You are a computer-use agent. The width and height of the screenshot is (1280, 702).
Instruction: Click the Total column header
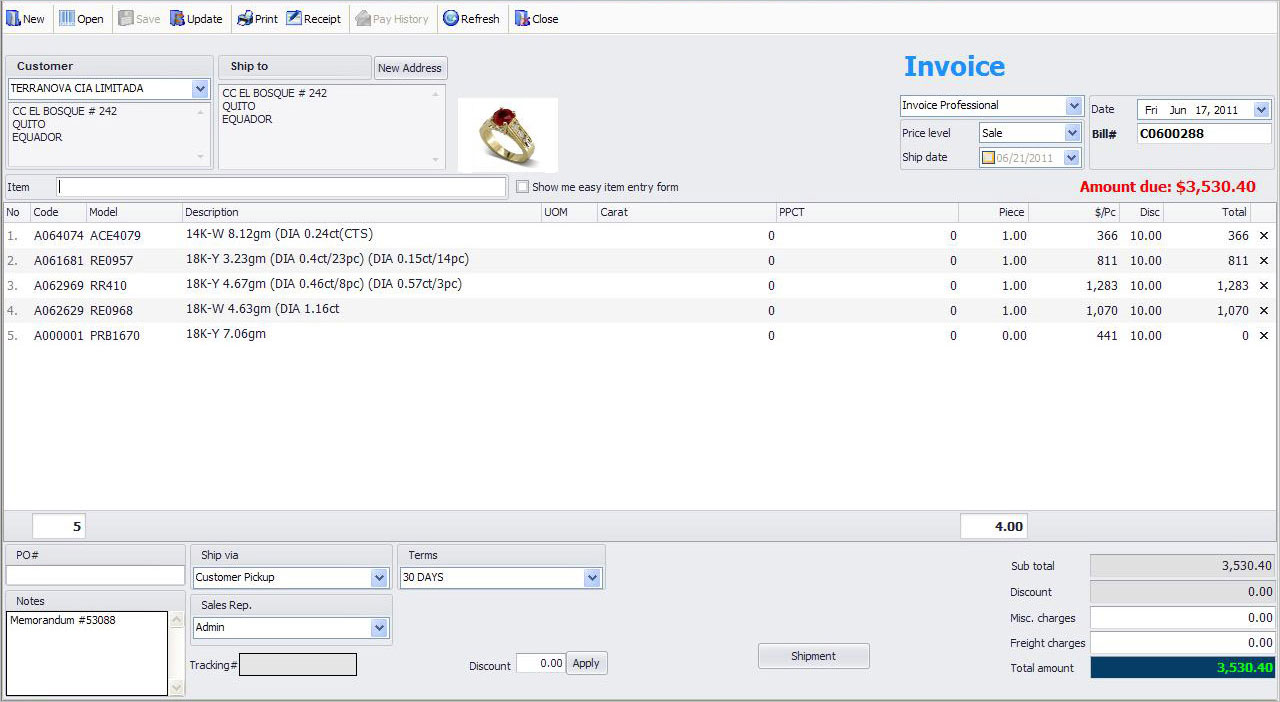tap(1207, 212)
